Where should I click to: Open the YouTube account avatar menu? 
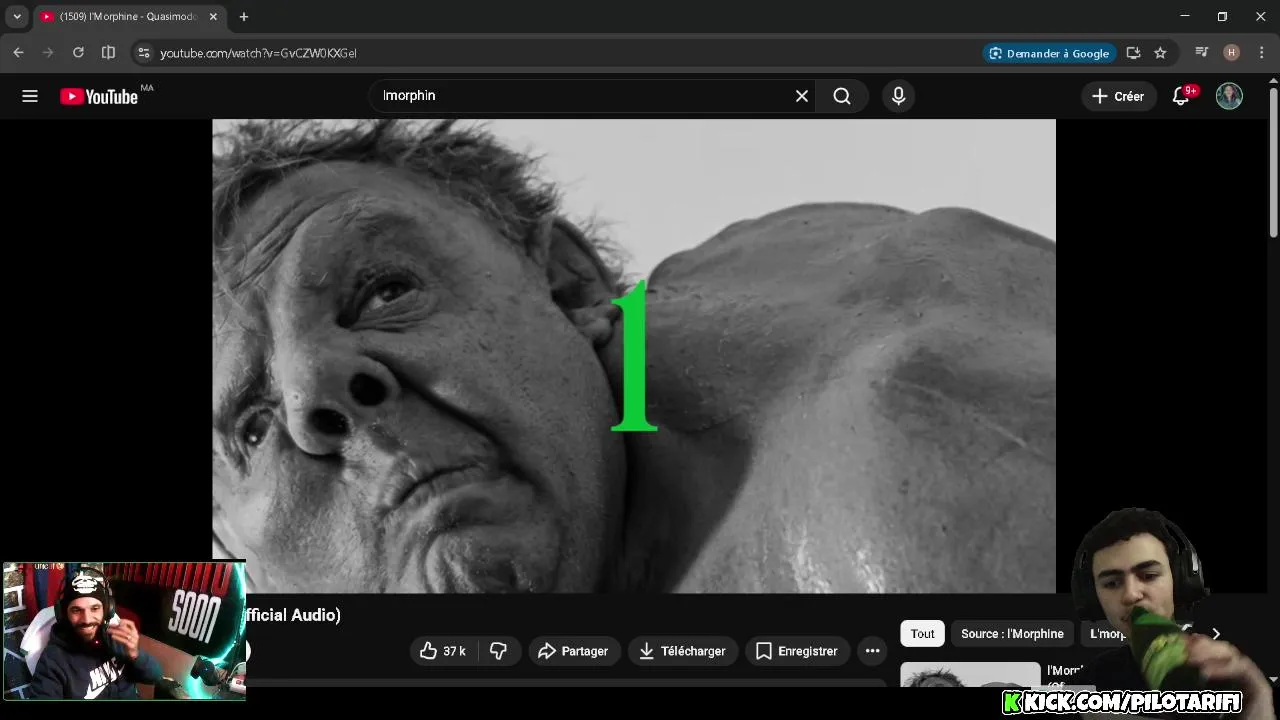(x=1229, y=96)
